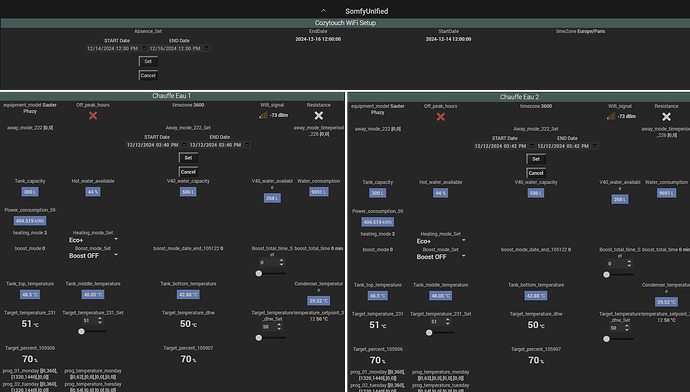Click the Resistance white cross in Chauffe Eau 1
690x392 pixels.
(x=319, y=116)
